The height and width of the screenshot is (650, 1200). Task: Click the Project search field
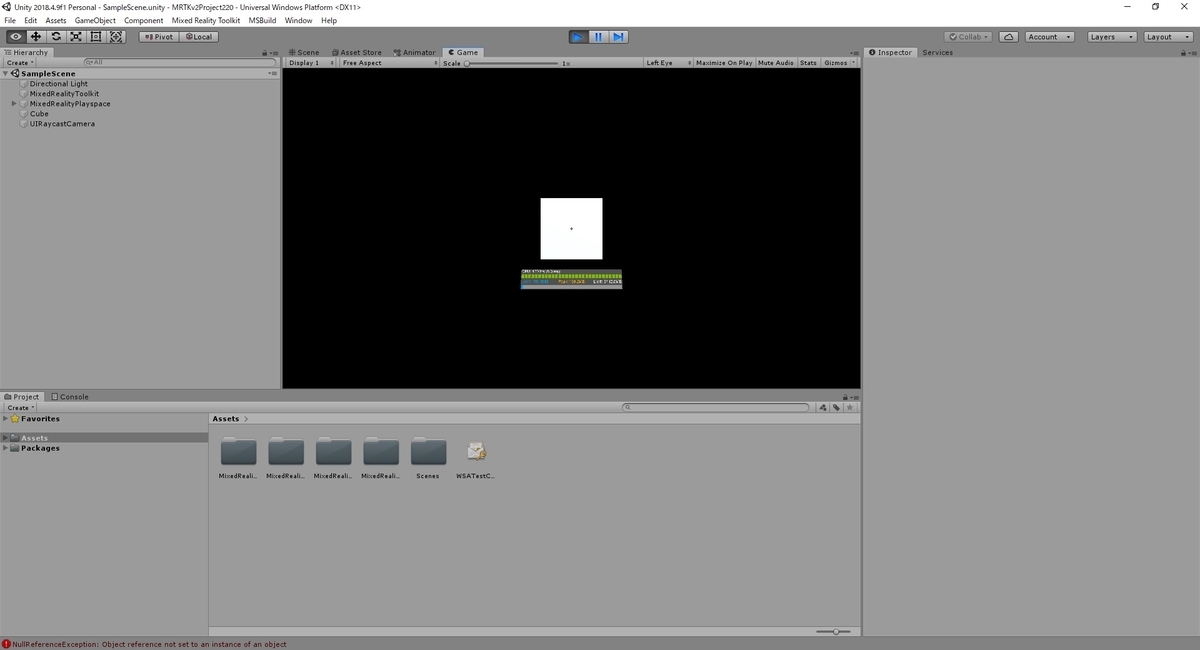tap(715, 408)
